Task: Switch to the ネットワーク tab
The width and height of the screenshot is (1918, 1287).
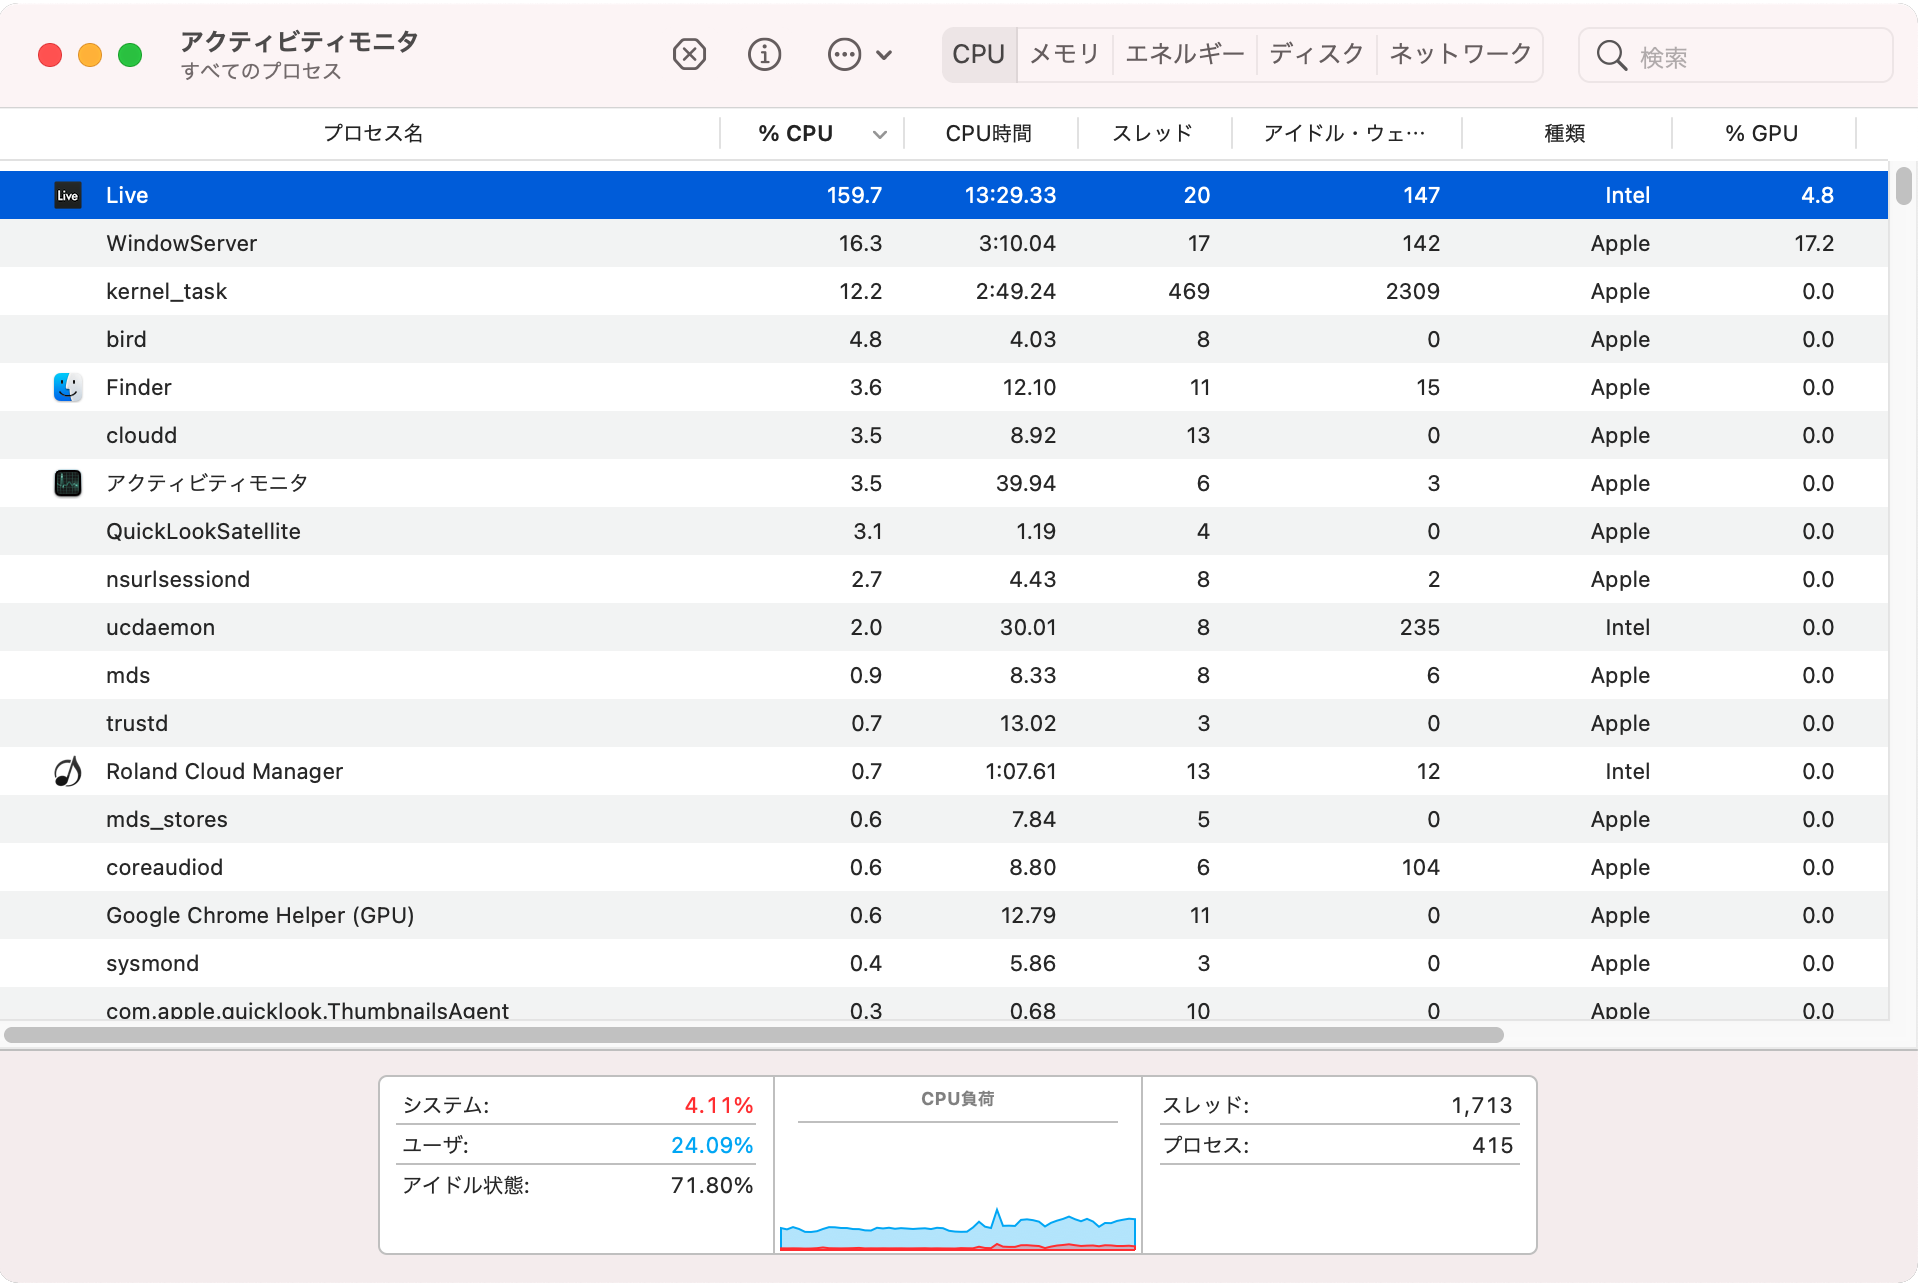Action: click(1460, 54)
